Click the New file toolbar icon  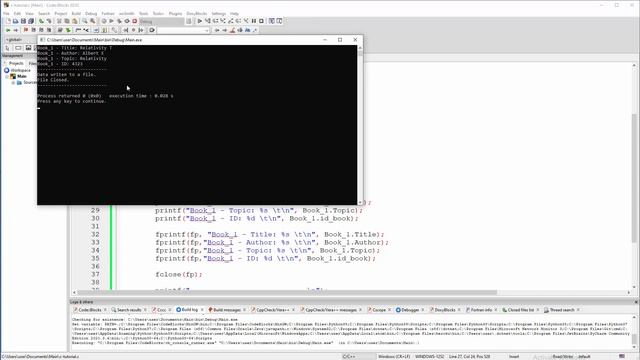pos(8,21)
